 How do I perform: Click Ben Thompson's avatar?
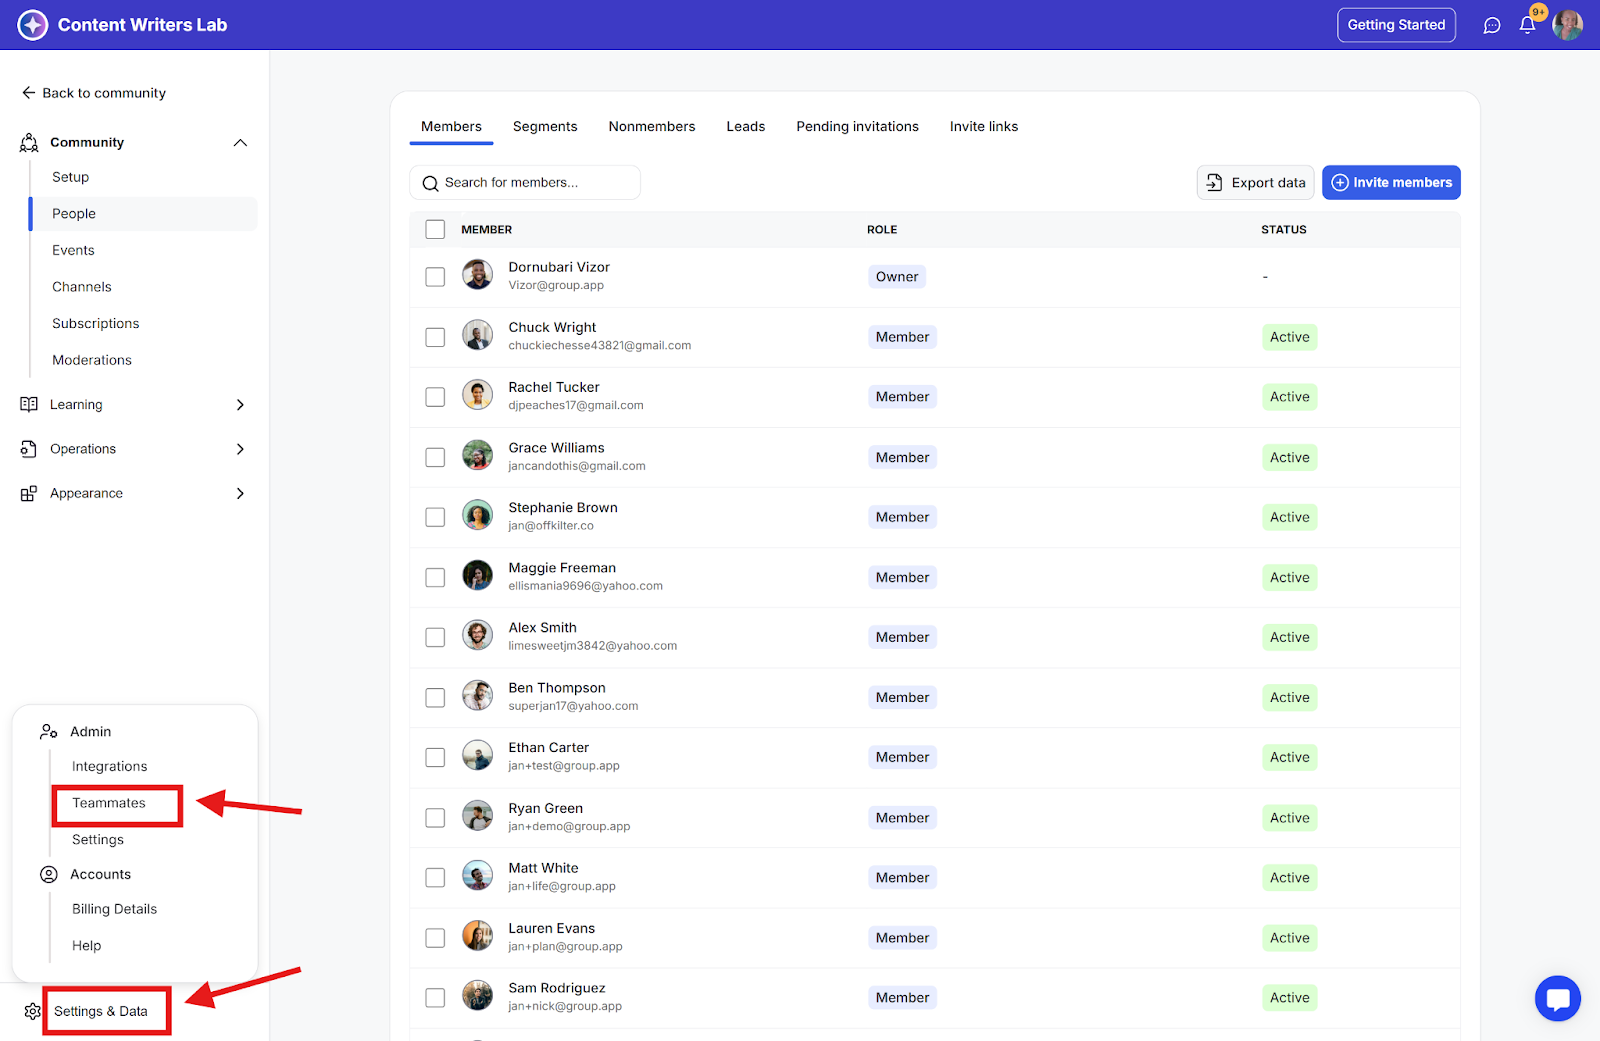pyautogui.click(x=478, y=695)
